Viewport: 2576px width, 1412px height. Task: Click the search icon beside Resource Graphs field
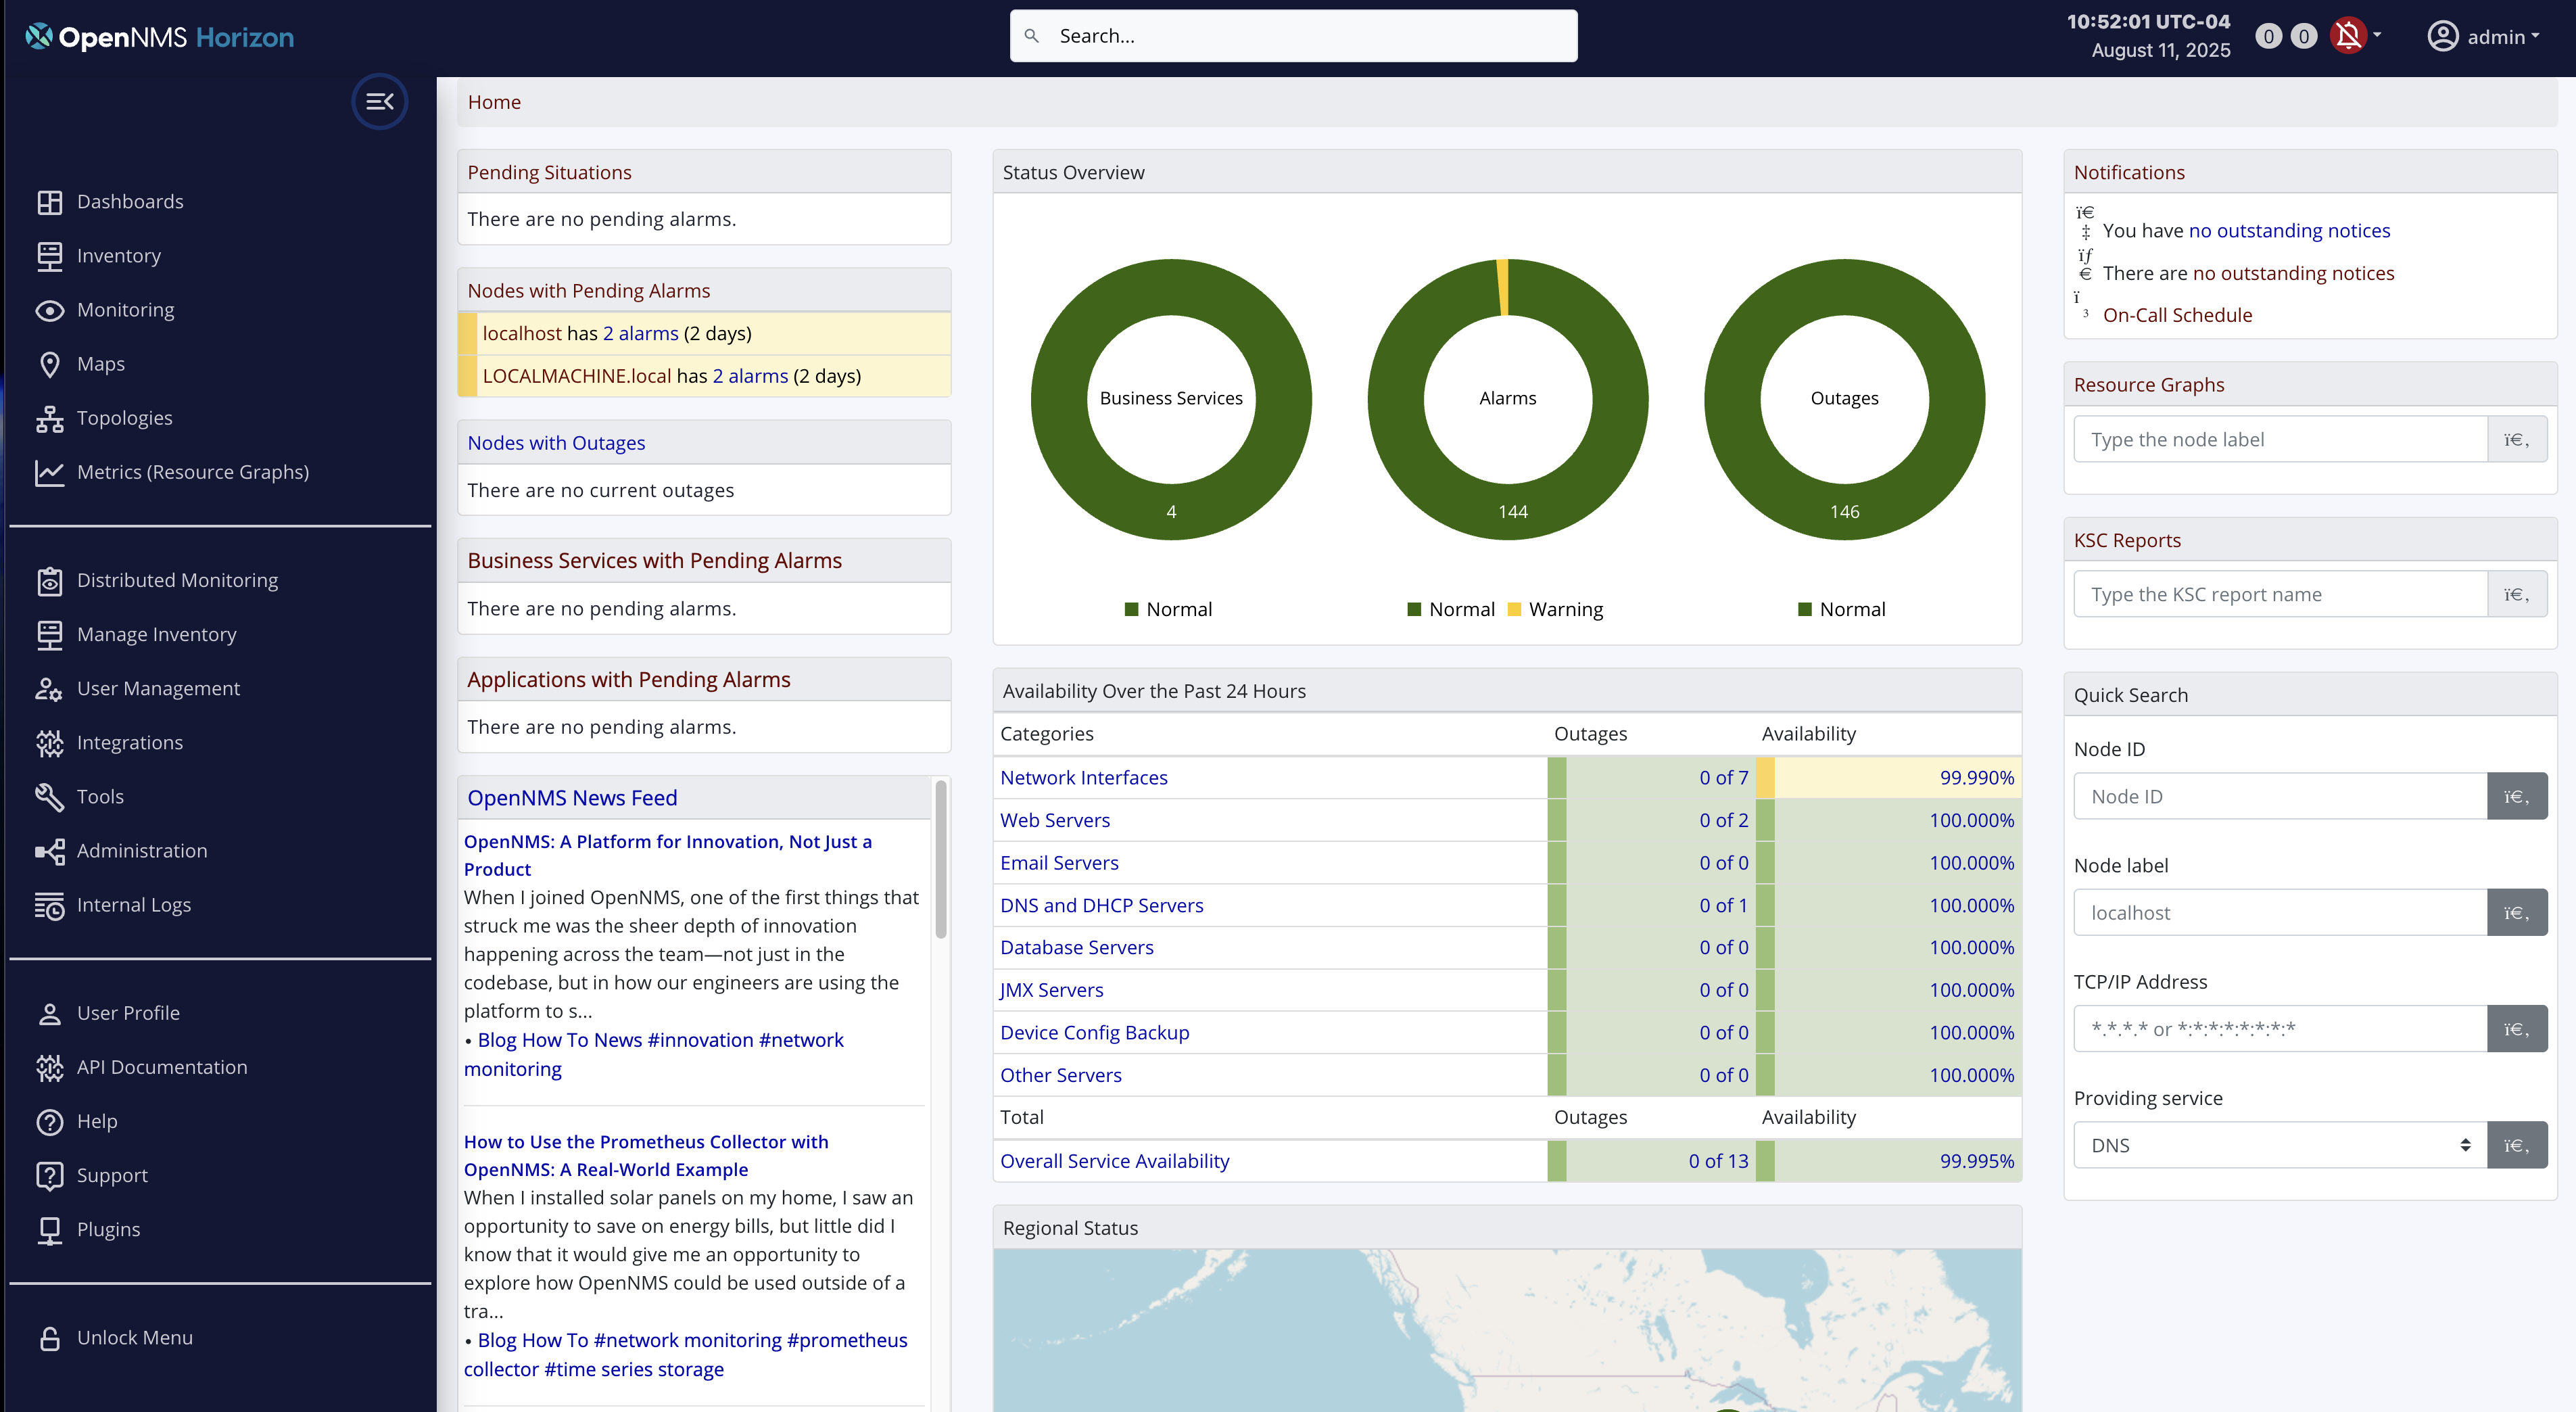[2517, 439]
